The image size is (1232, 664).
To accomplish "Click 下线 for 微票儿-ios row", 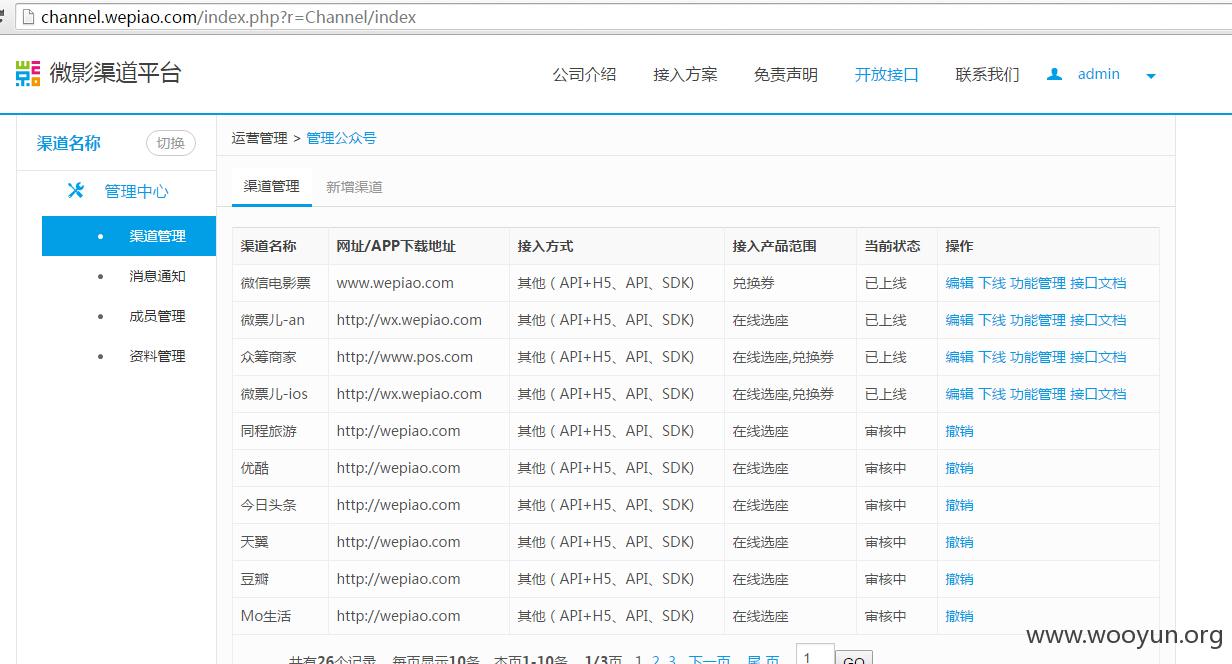I will click(992, 394).
